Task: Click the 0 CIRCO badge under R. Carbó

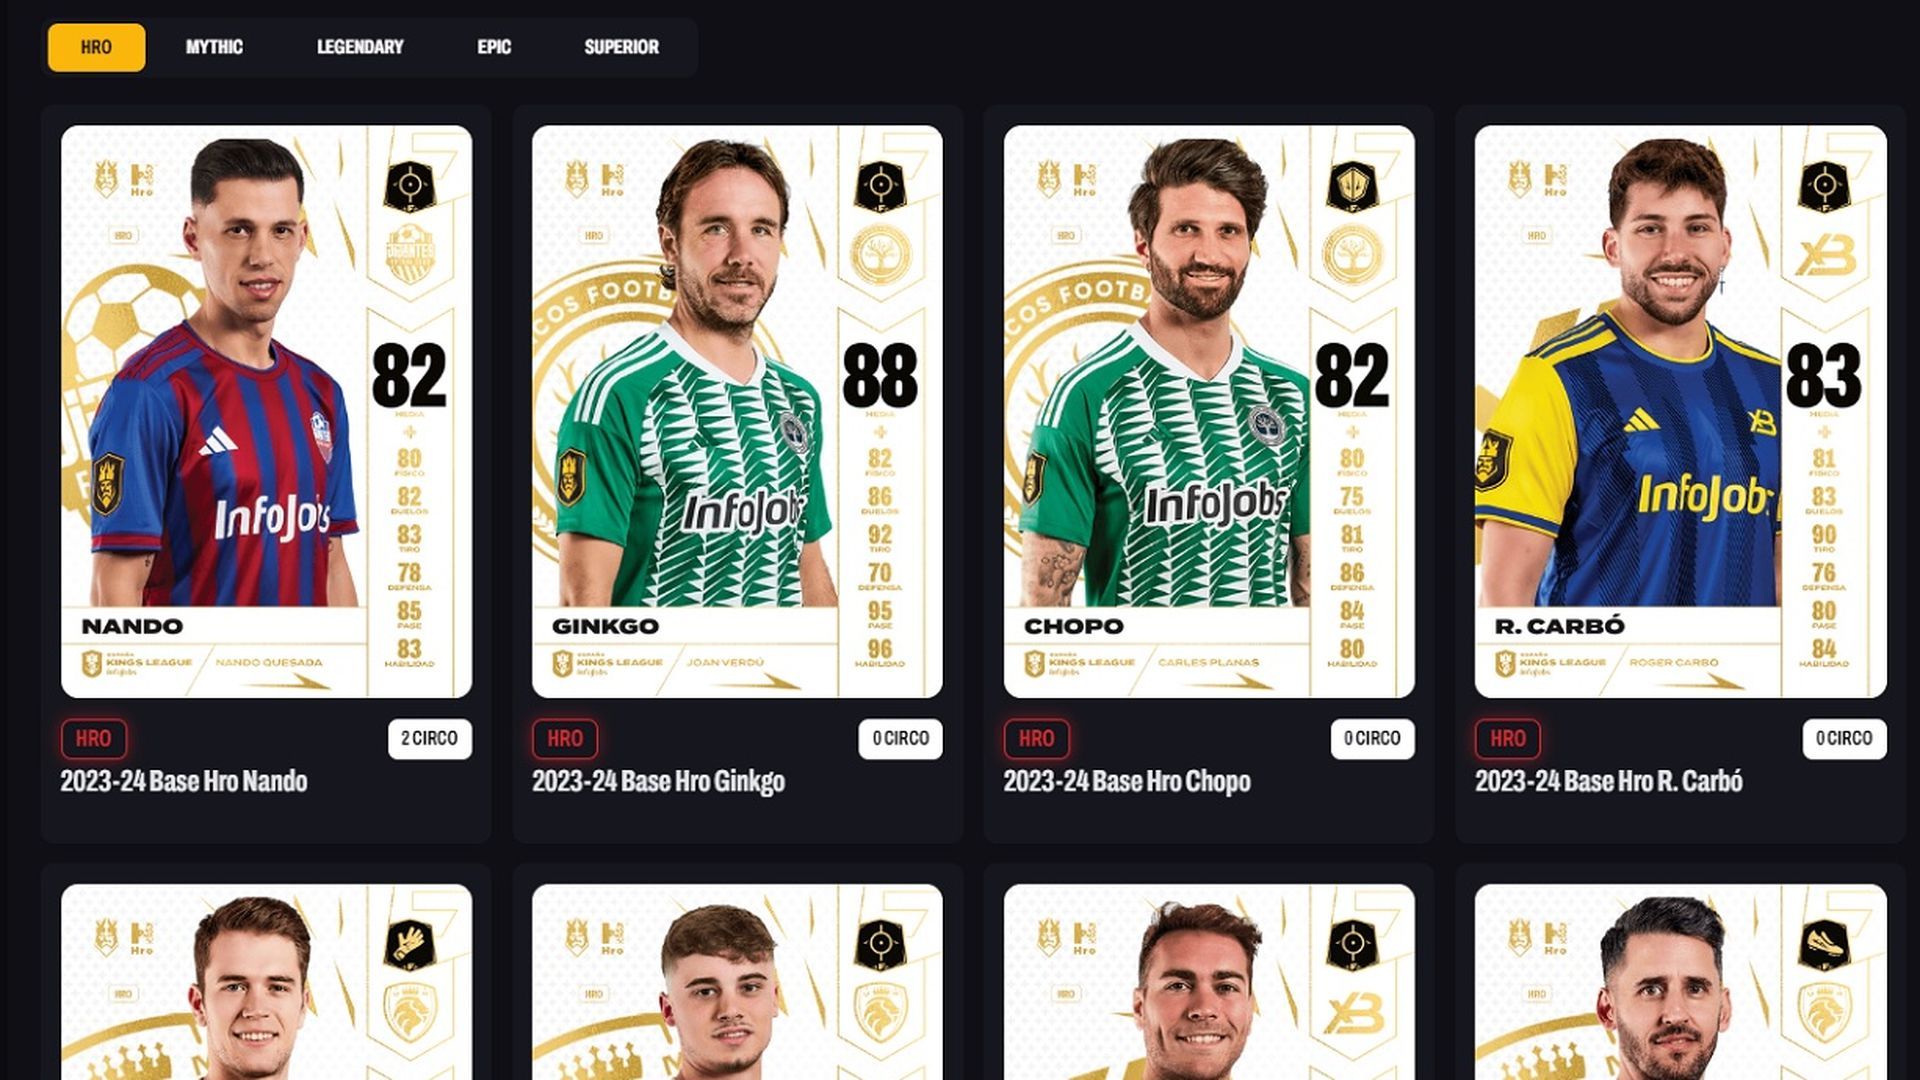Action: 1845,739
